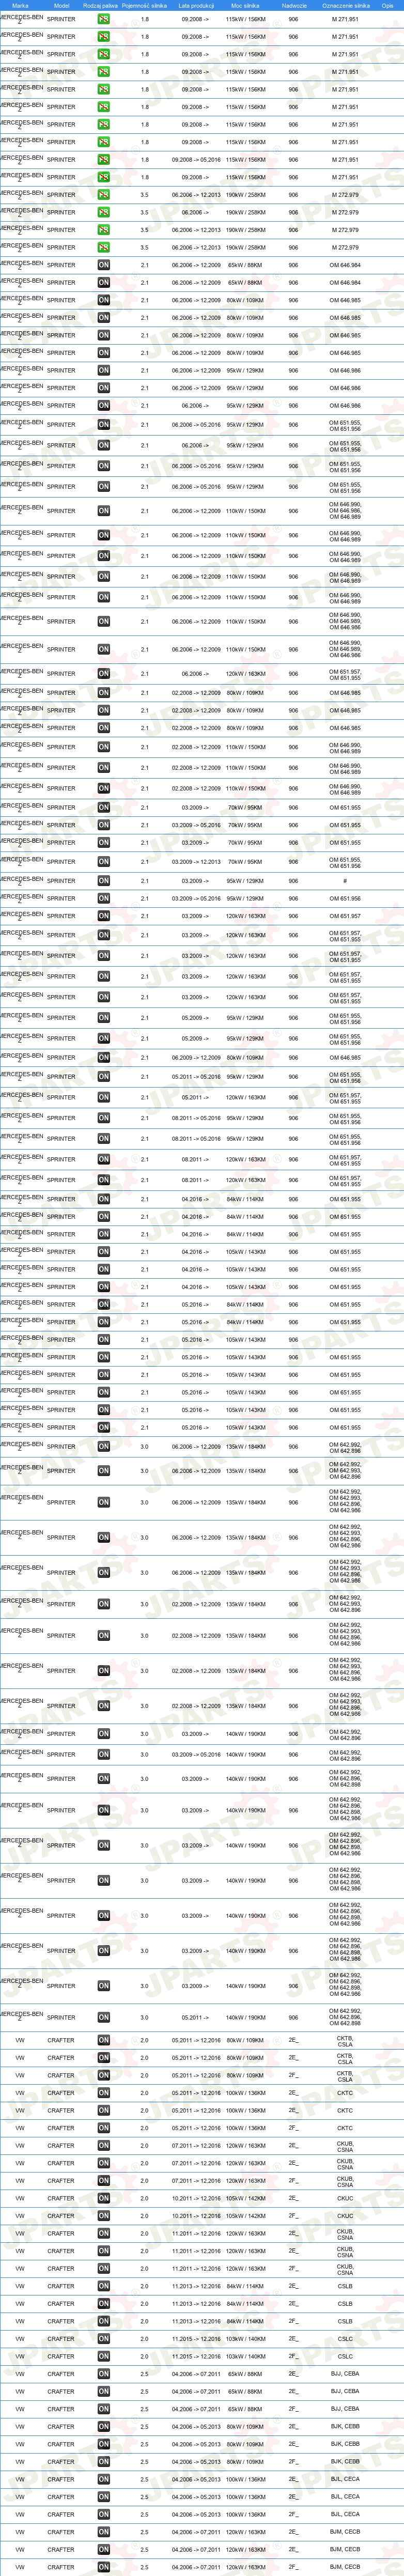The image size is (404, 2576).
Task: Click the Pojemność silnika column header
Action: pos(144,5)
